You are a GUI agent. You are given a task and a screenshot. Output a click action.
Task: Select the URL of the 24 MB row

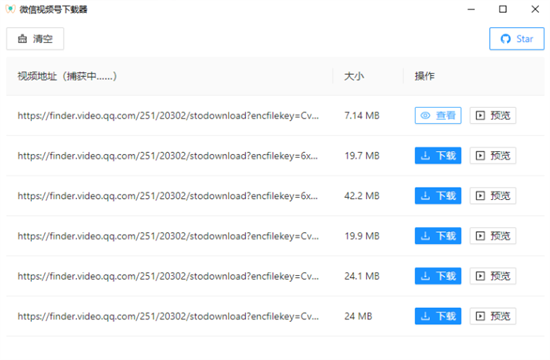(x=168, y=316)
